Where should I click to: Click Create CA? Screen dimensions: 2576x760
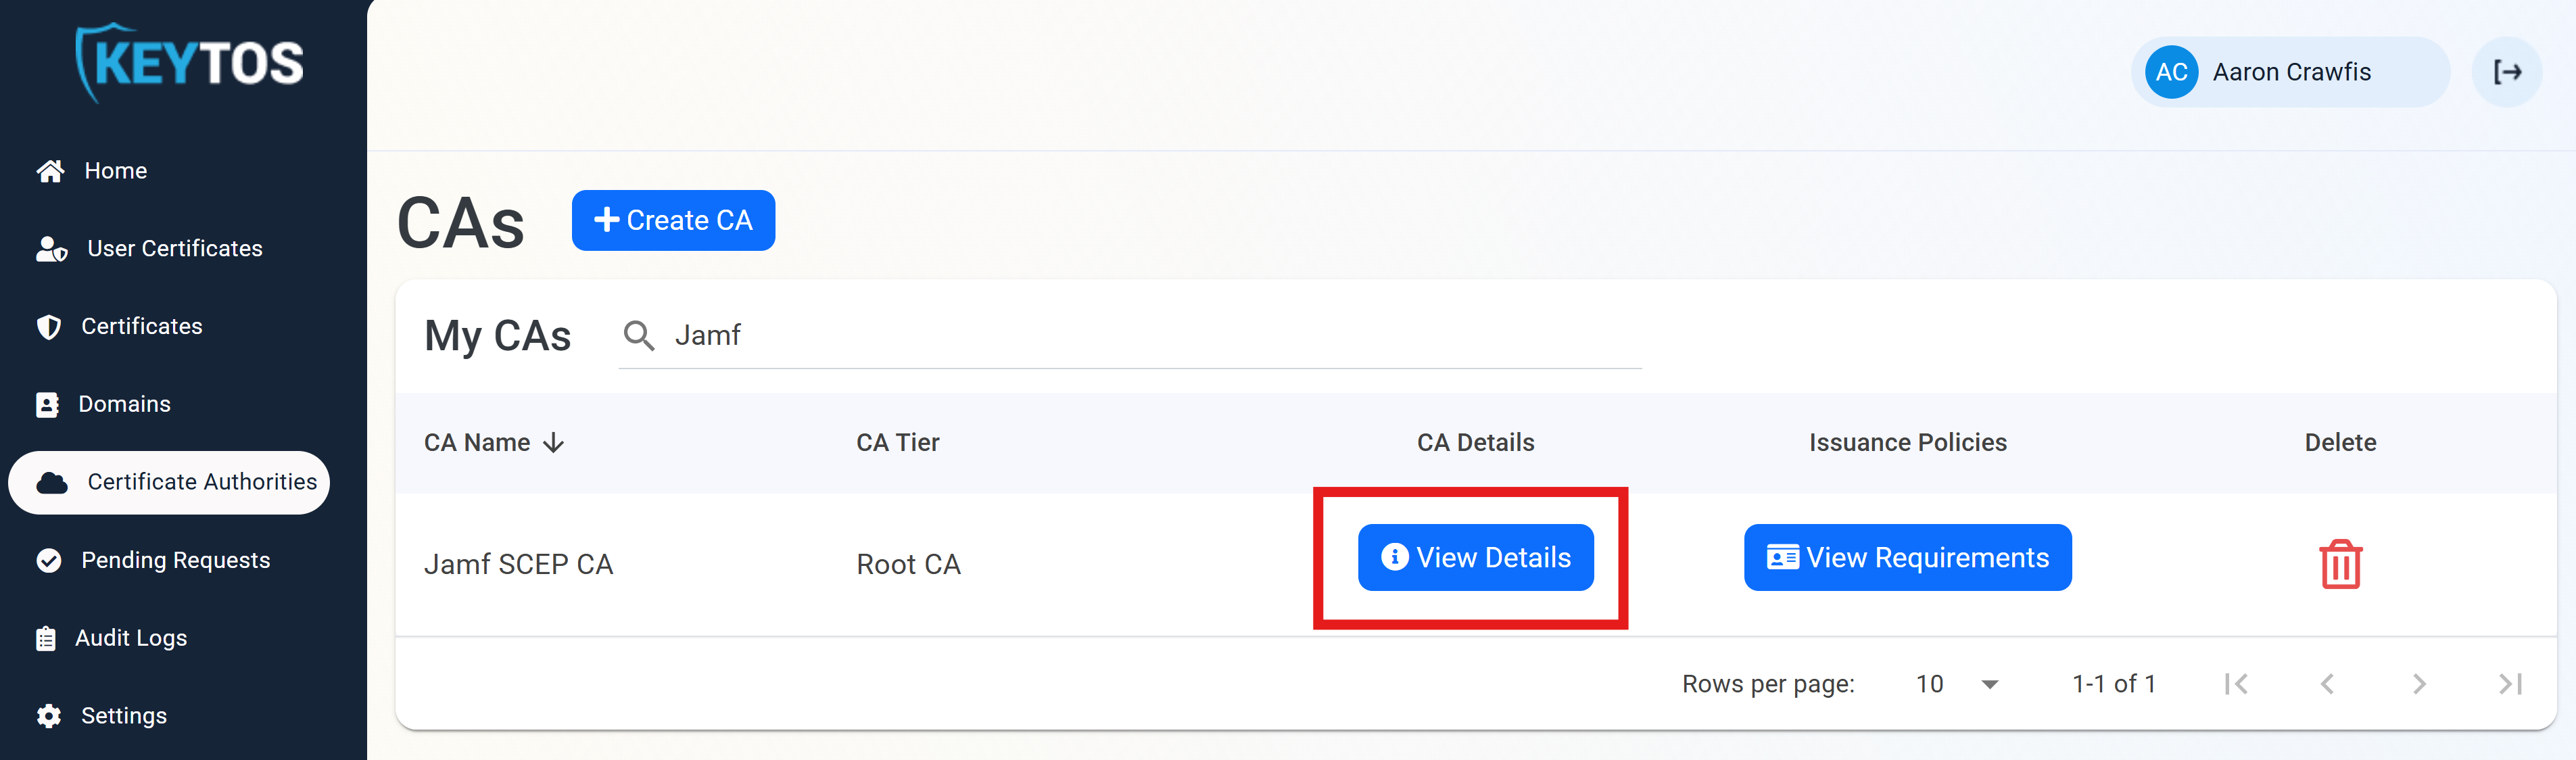click(x=673, y=220)
